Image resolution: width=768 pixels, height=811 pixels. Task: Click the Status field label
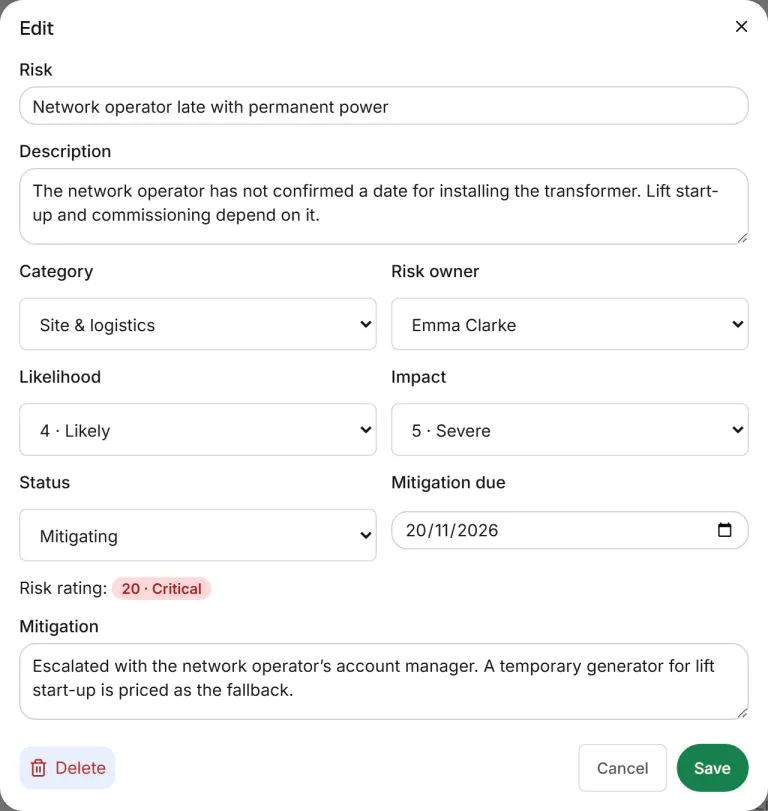[x=44, y=483]
